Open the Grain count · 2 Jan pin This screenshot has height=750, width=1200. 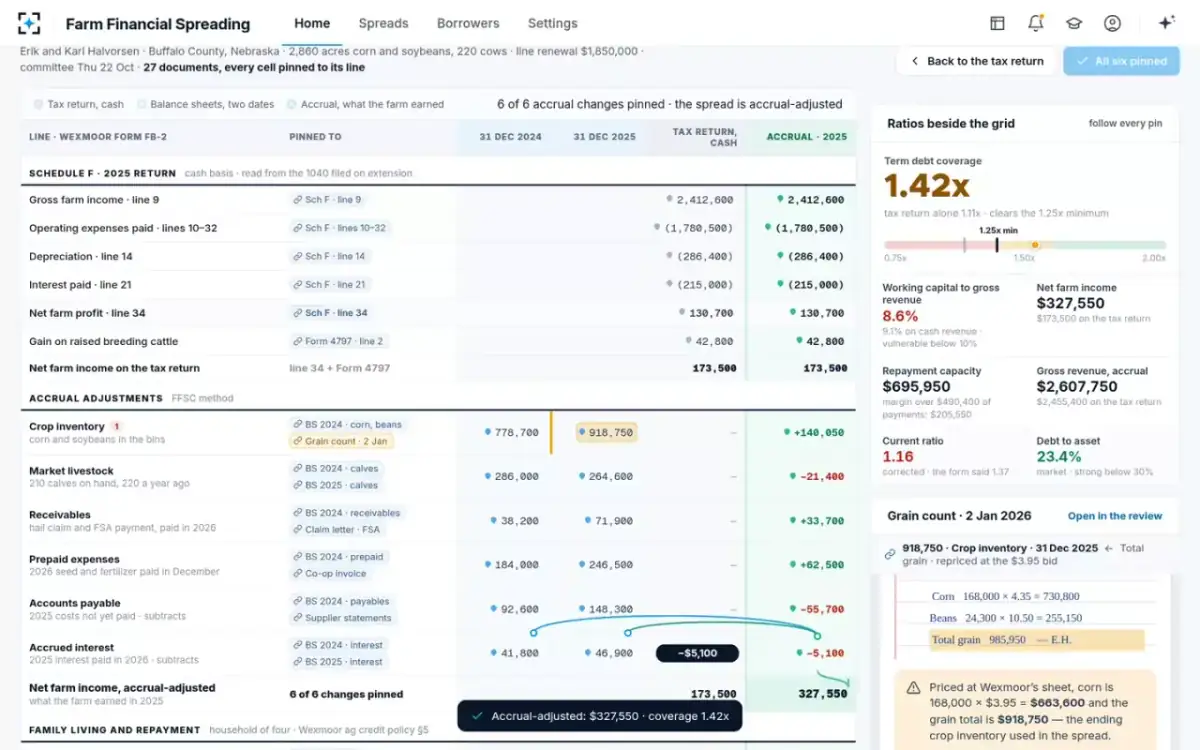click(x=342, y=441)
